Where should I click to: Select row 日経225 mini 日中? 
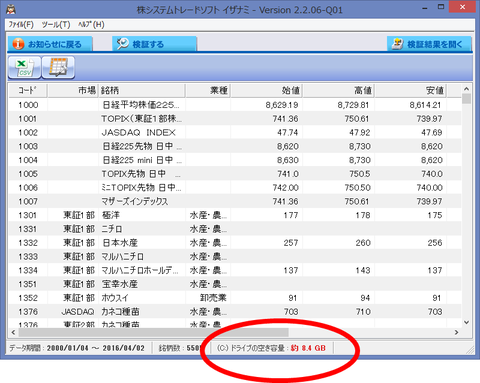(235, 160)
